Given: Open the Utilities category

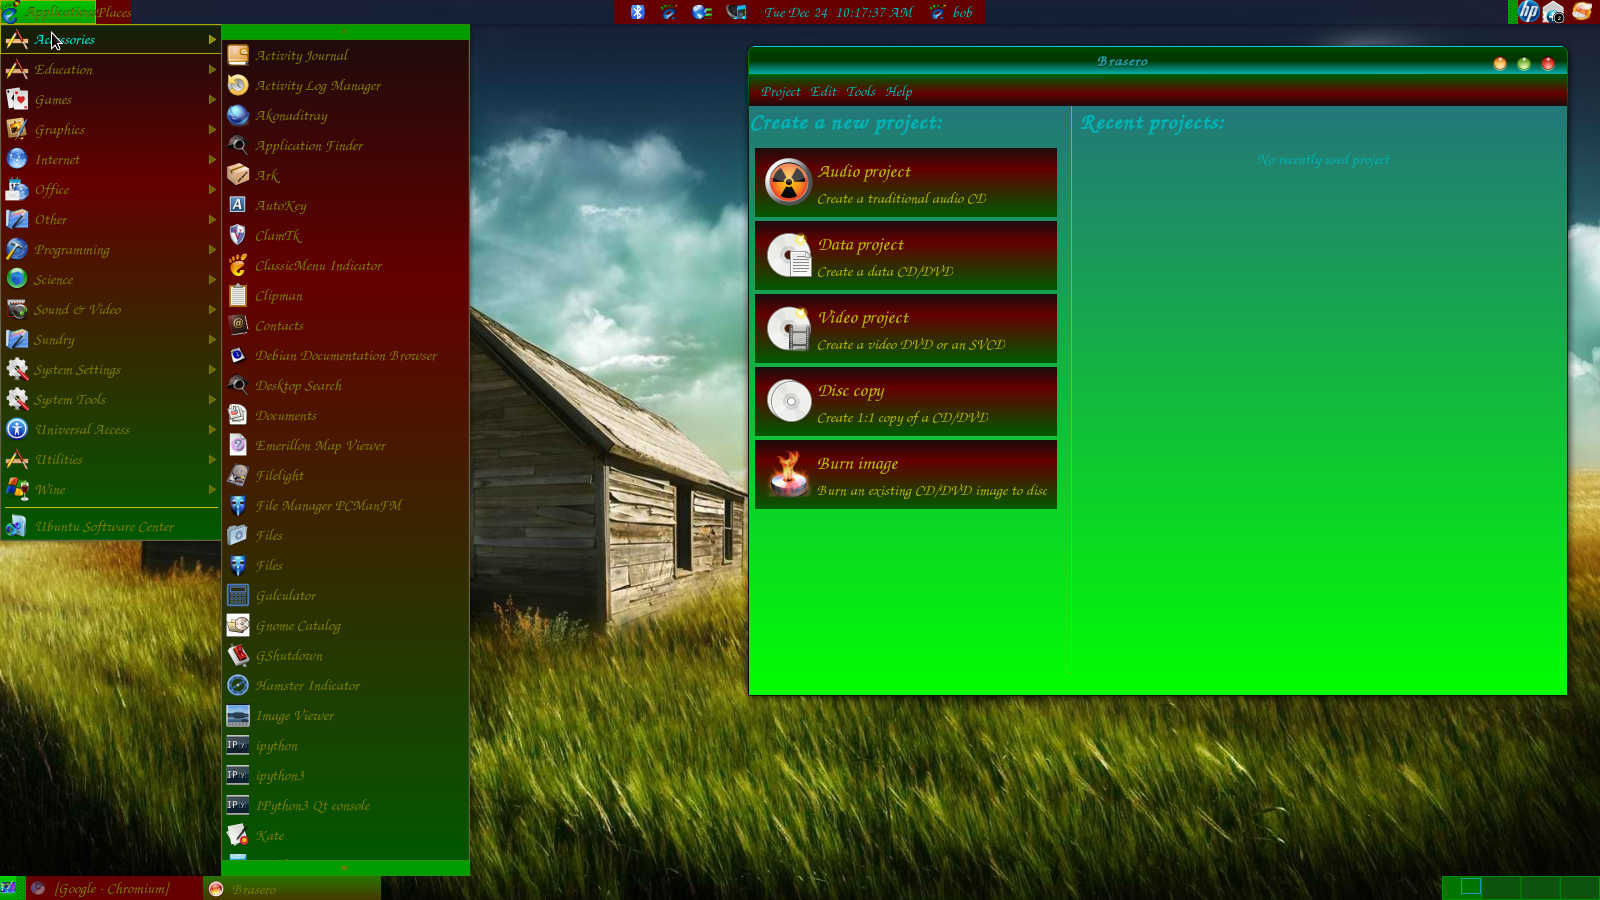Looking at the screenshot, I should coord(110,459).
